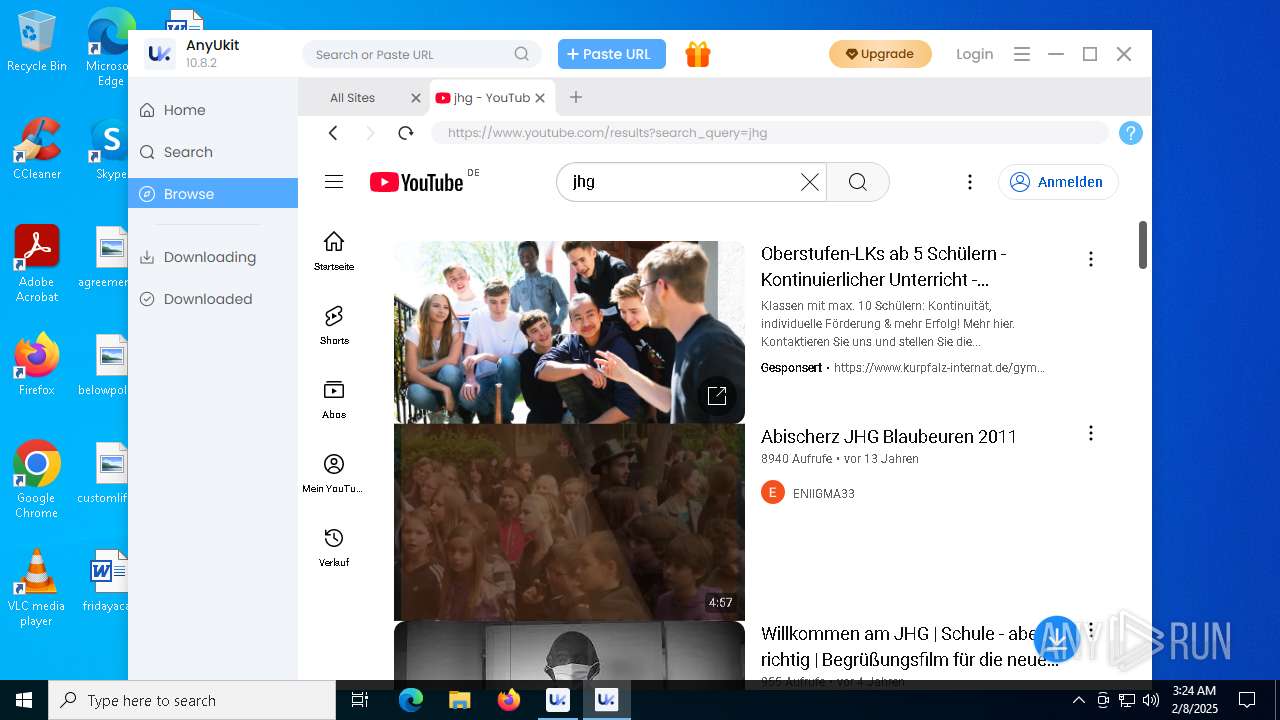Close the jhg - YouTube tab
1280x720 pixels.
click(x=540, y=98)
